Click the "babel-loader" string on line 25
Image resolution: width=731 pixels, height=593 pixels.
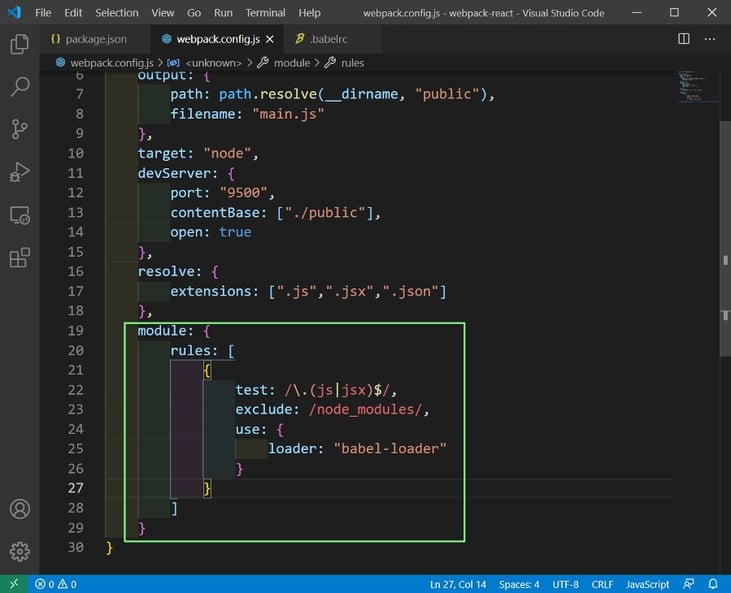tap(390, 448)
